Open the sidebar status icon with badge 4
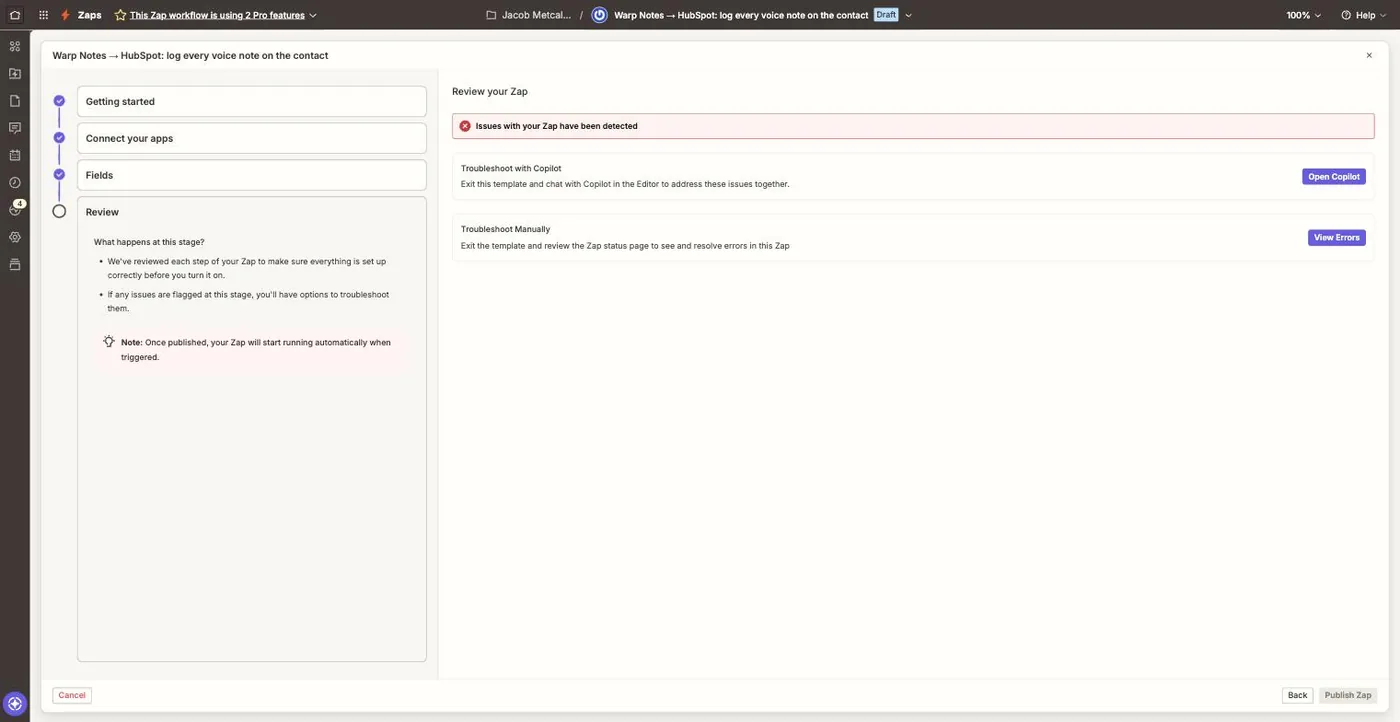The image size is (1400, 722). point(15,208)
